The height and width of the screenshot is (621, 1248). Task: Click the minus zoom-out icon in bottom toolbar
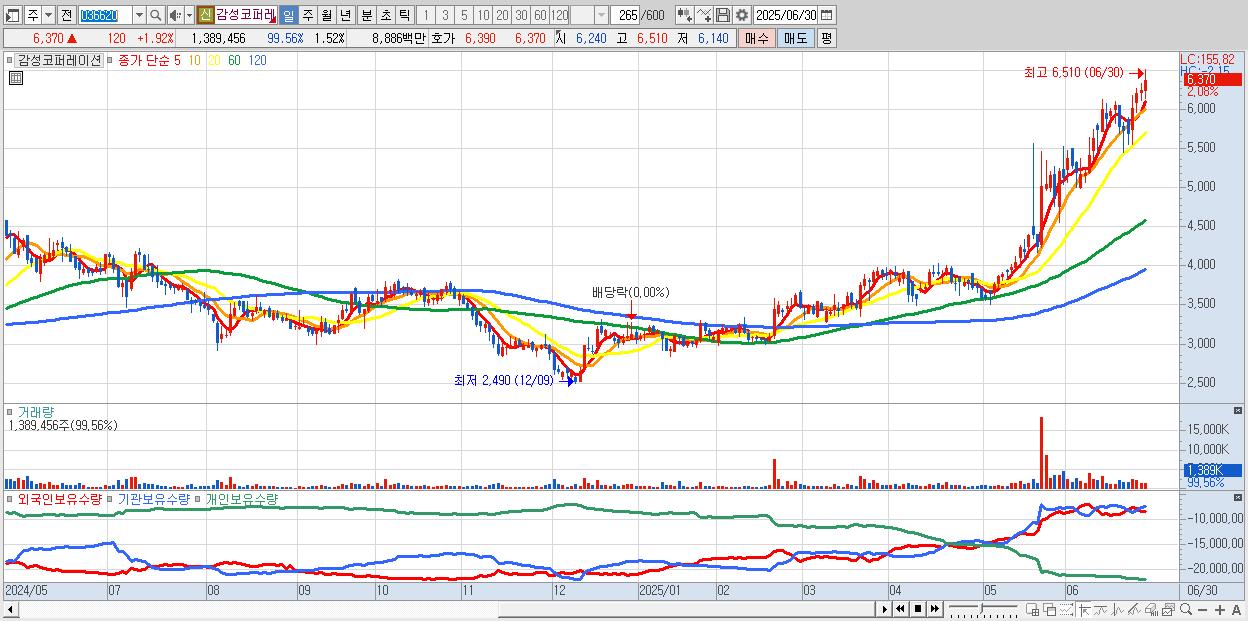tap(1203, 610)
